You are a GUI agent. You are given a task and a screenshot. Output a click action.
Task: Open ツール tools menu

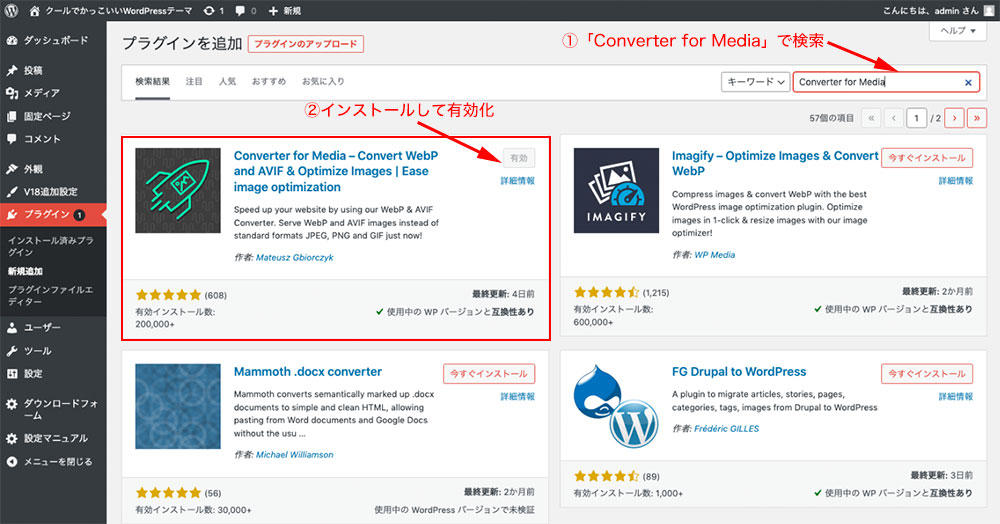click(53, 351)
